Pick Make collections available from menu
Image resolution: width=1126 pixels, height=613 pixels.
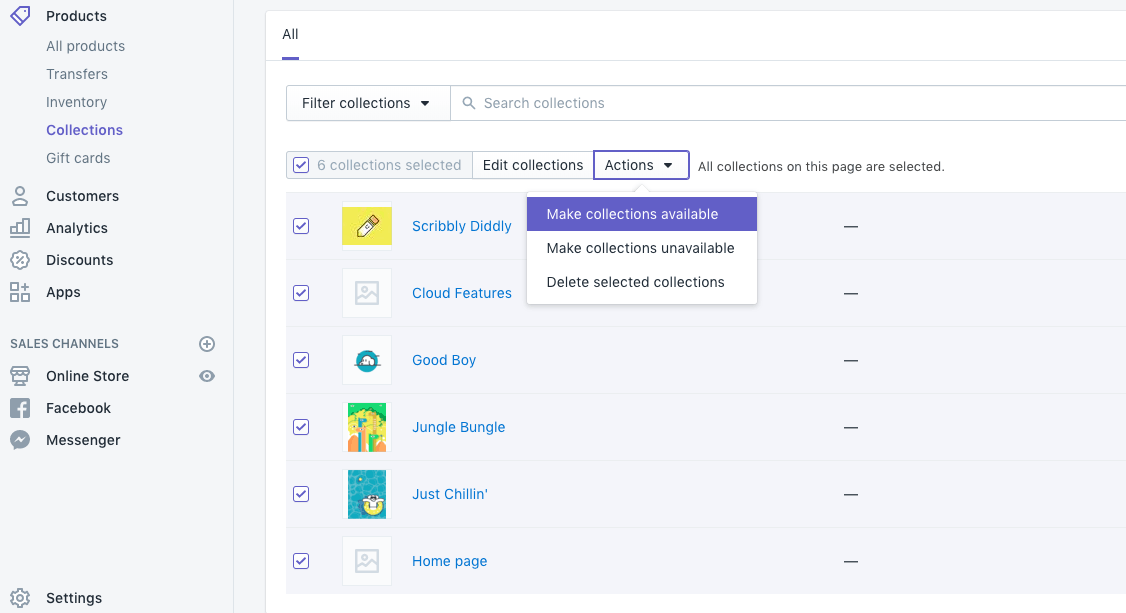632,214
